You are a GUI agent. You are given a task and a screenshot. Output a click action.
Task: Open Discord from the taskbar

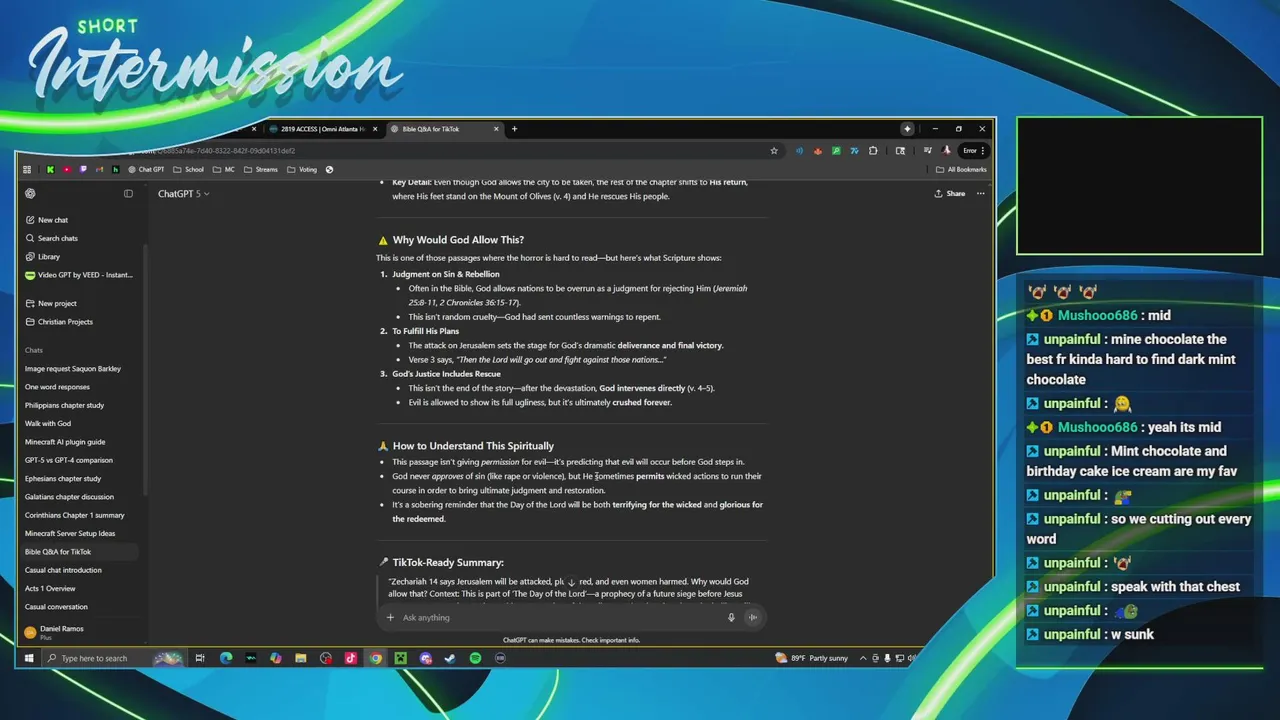426,658
